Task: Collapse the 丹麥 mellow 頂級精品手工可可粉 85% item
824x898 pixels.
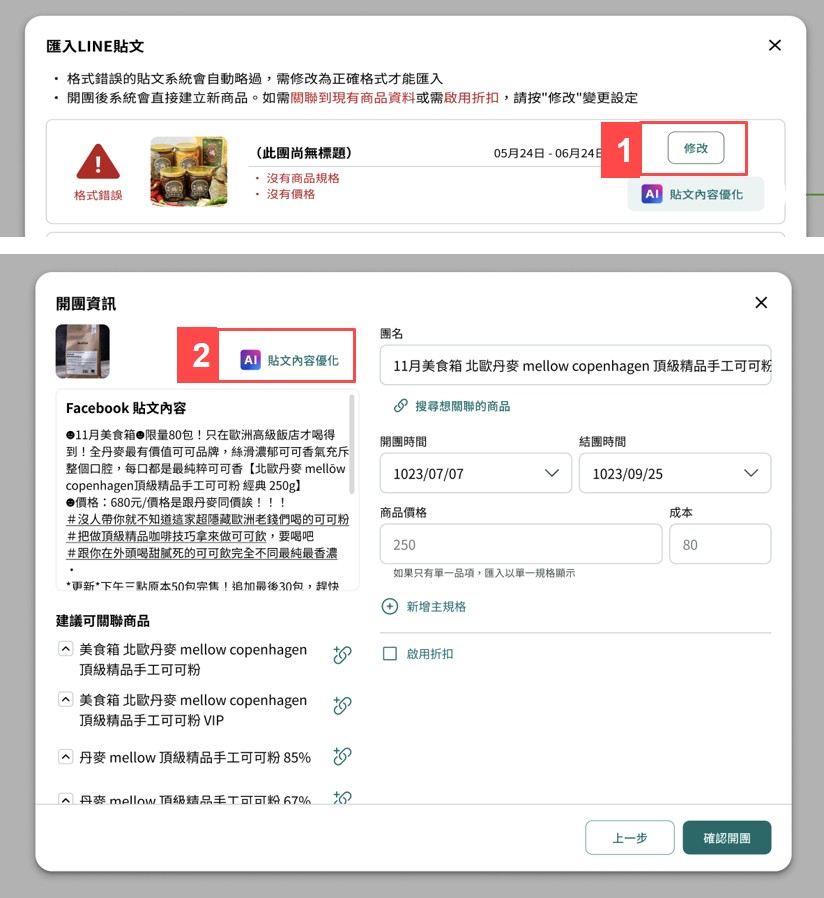Action: (x=66, y=757)
